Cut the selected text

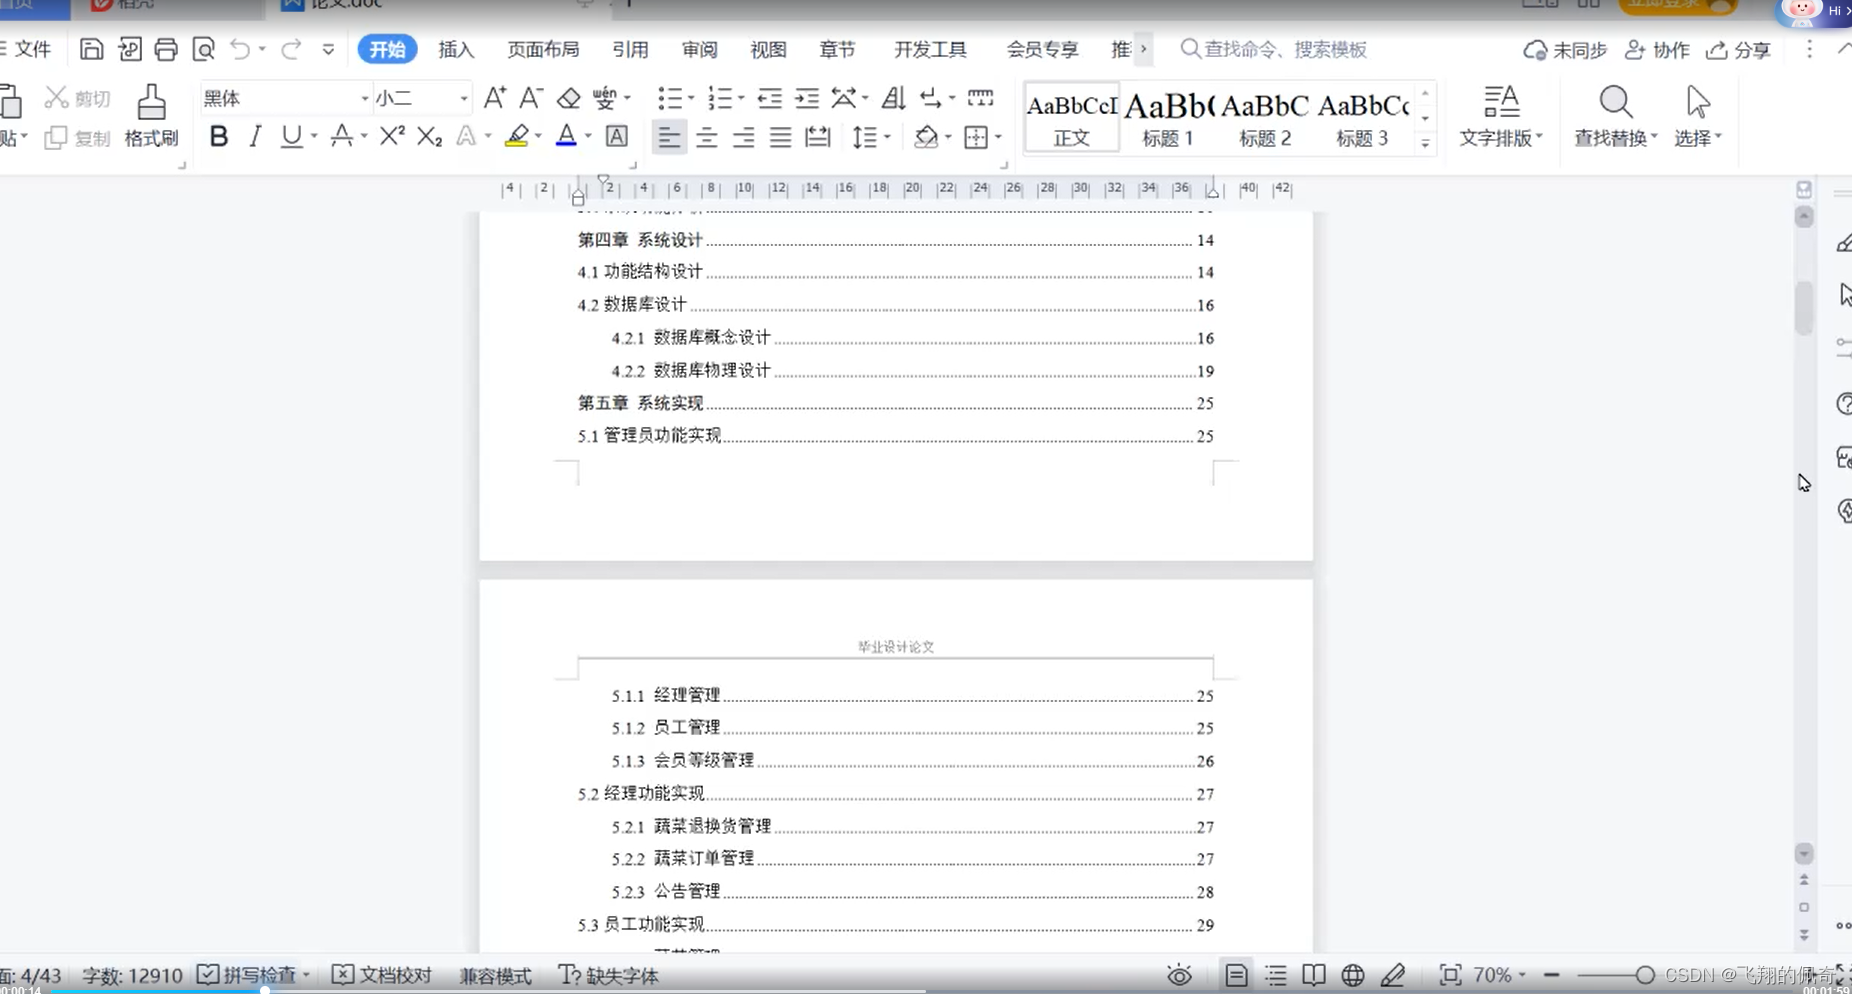(x=78, y=98)
